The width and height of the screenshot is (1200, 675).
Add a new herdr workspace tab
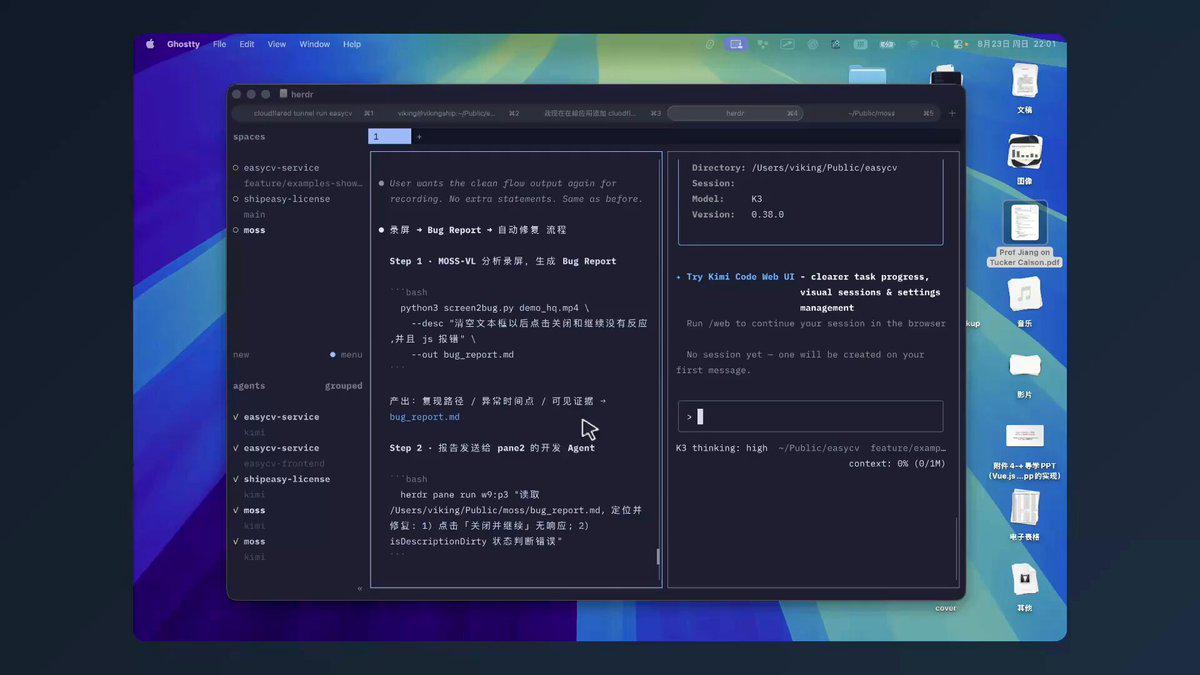click(419, 137)
